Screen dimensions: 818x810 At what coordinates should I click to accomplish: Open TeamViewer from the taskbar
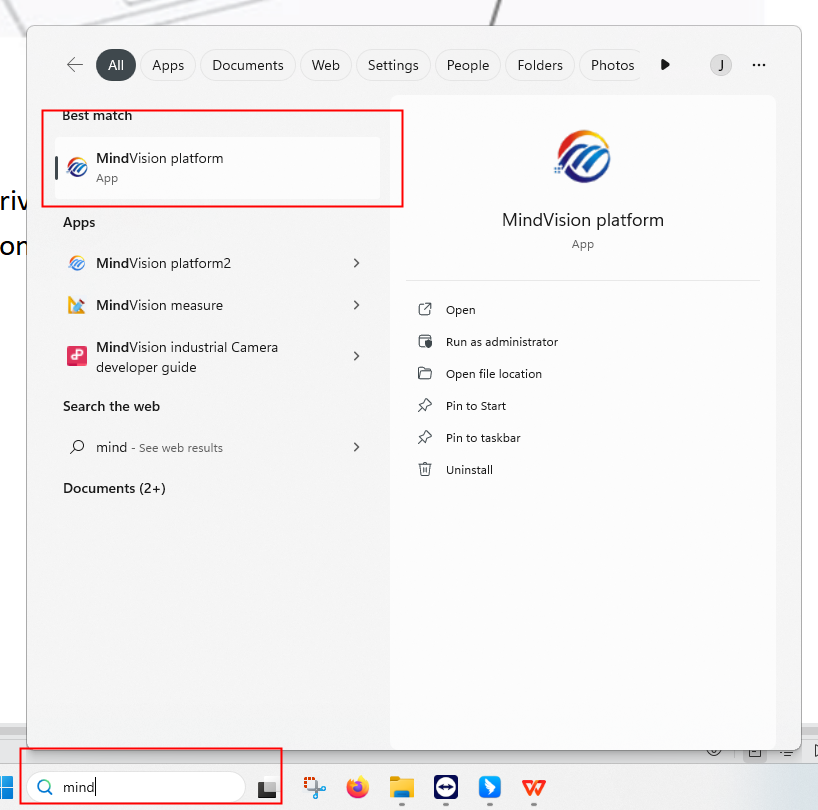point(446,787)
